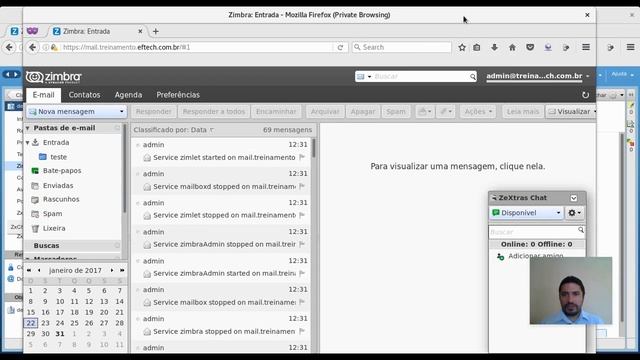Open the Firefox downloads arrow icon
This screenshot has height=360, width=640.
494,47
